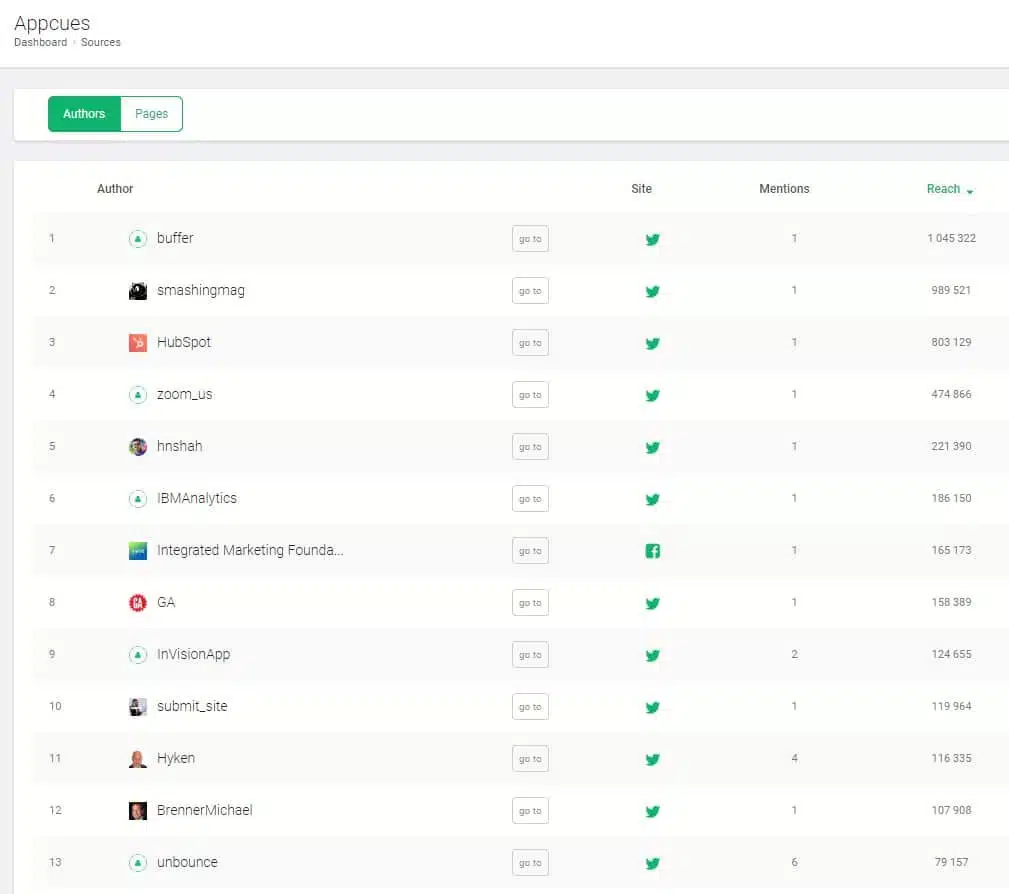The width and height of the screenshot is (1009, 894).
Task: Select the Authors tab
Action: click(x=84, y=114)
